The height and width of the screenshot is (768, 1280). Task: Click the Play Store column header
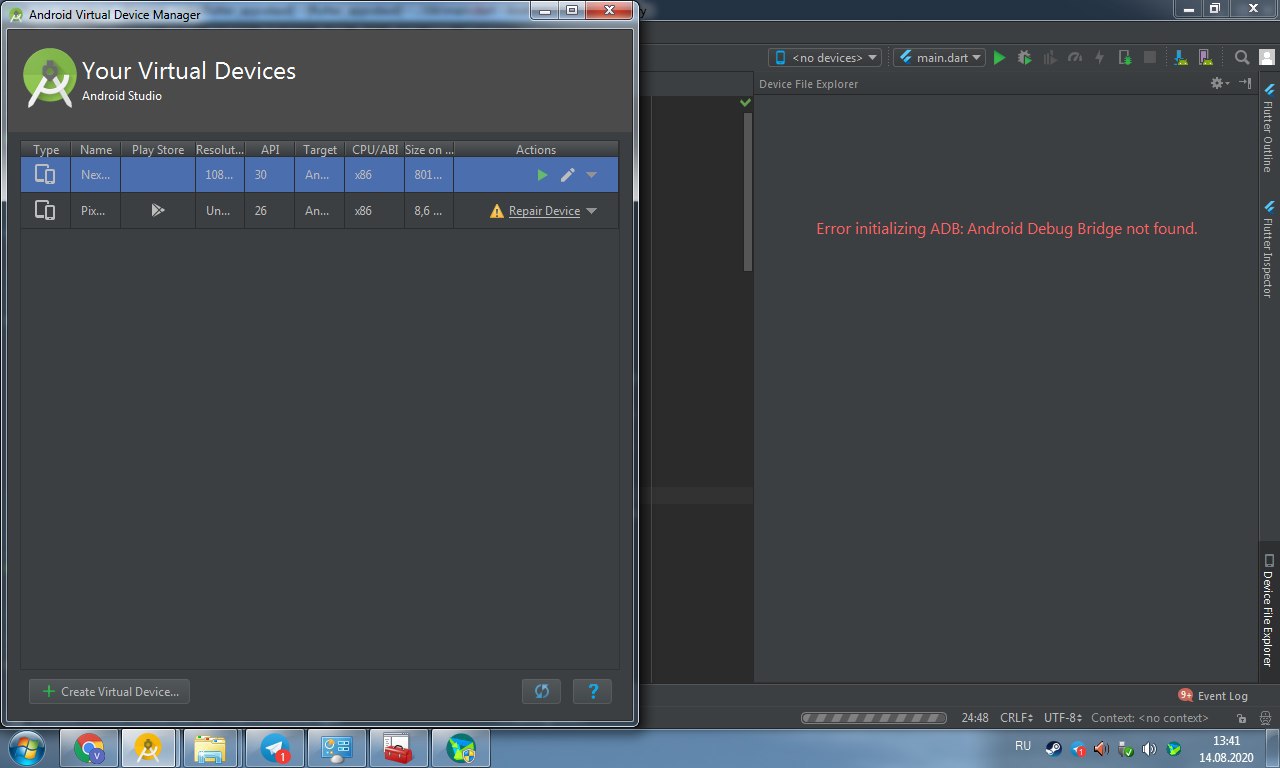158,149
